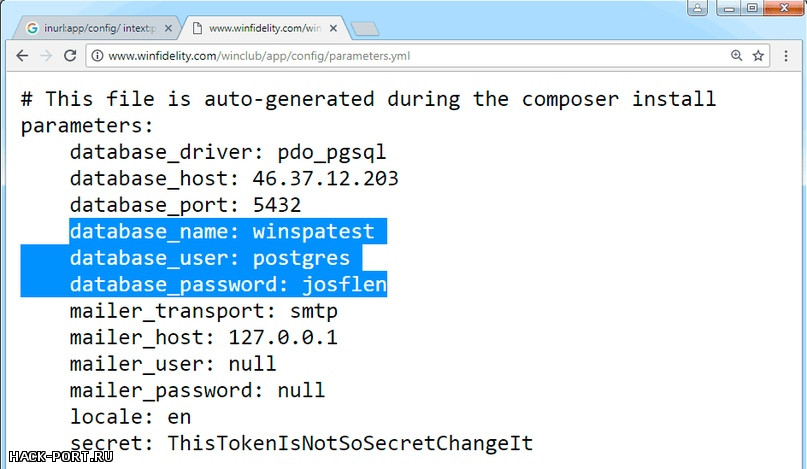Close the Google search tab
The width and height of the screenshot is (807, 469).
point(168,28)
